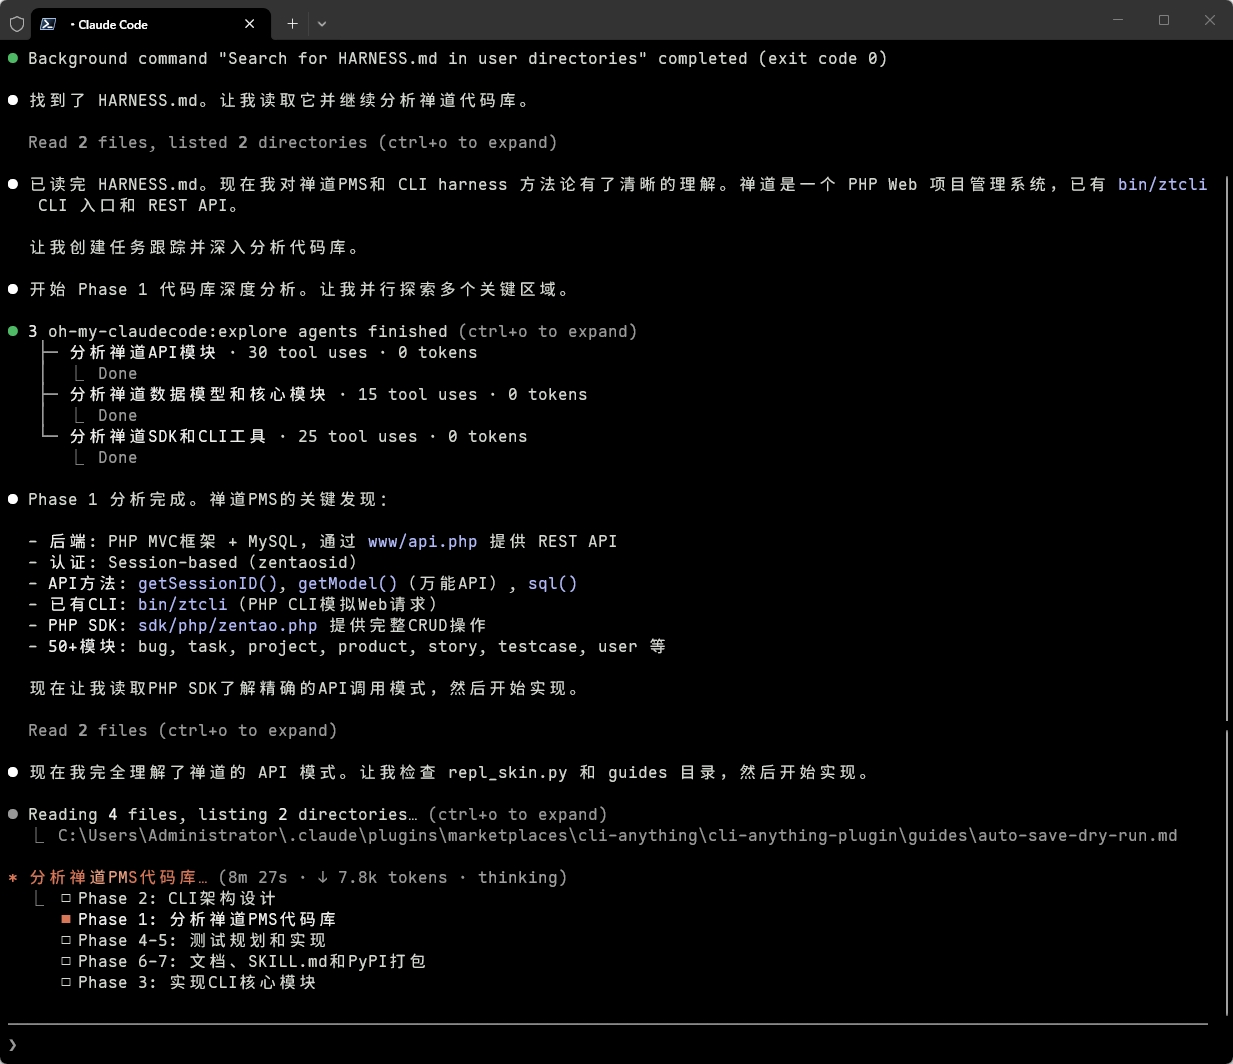The width and height of the screenshot is (1233, 1064).
Task: Click the '找到了 HARNESS.md' message
Action: coord(280,100)
